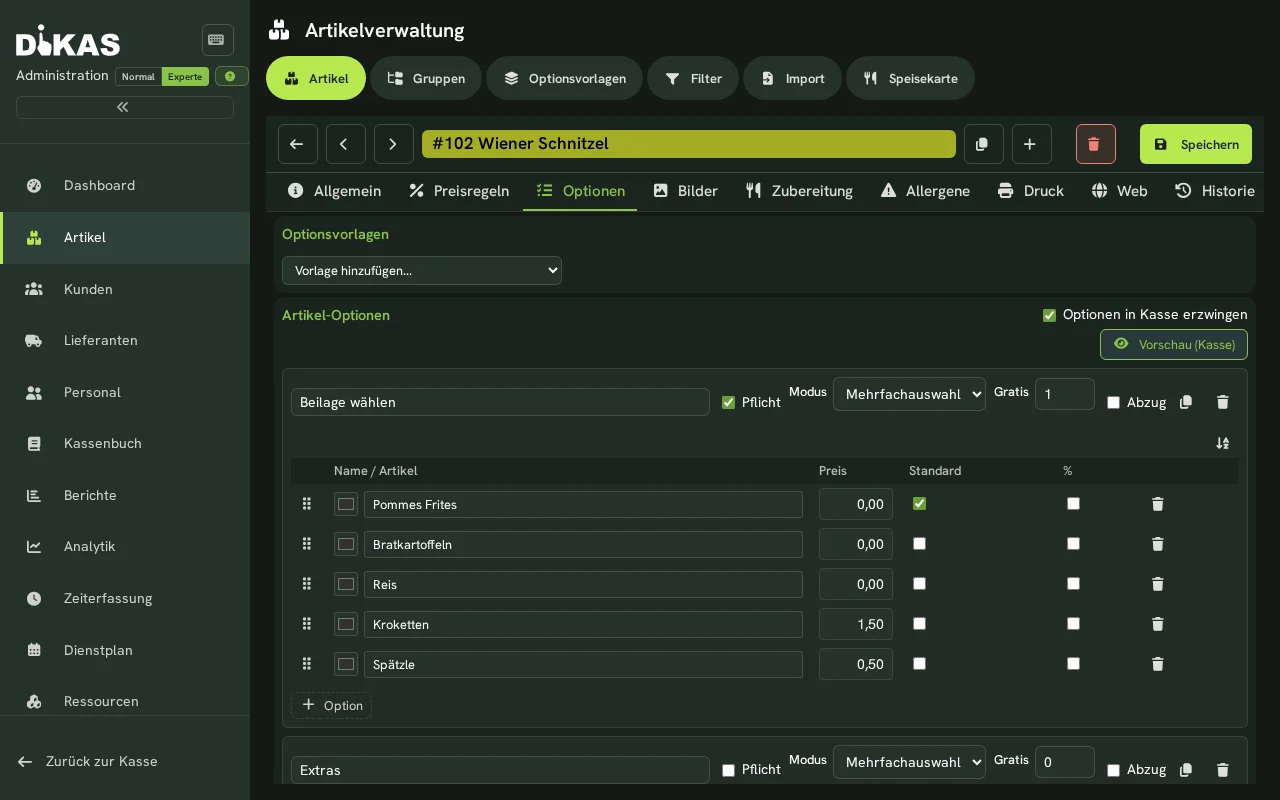Collapse the sidebar with double chevron
The image size is (1280, 800).
coord(124,107)
